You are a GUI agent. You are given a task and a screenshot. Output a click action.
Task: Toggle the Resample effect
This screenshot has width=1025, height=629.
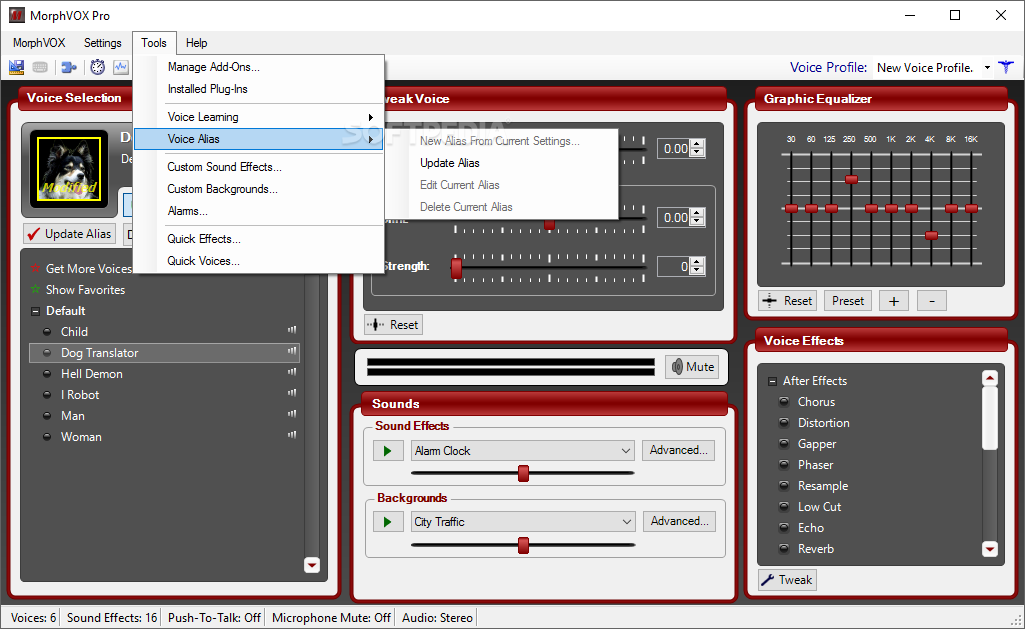784,485
